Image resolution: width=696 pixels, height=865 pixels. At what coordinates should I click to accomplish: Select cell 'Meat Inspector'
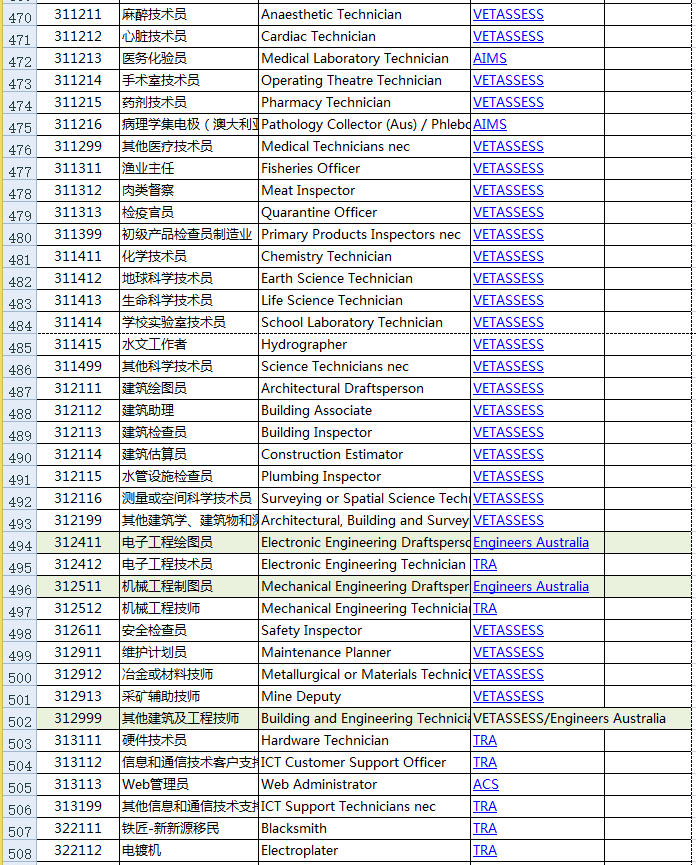[x=364, y=191]
